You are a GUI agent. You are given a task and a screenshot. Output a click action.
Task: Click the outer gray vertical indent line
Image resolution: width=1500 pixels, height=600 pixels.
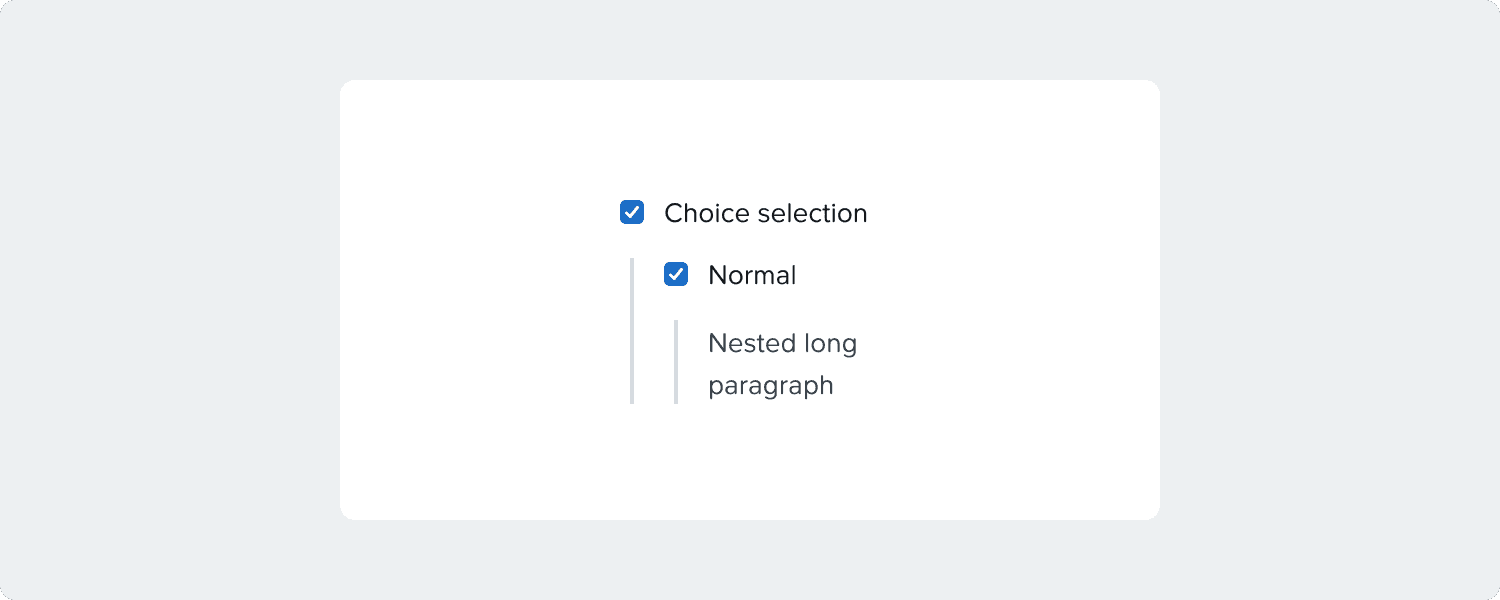click(x=632, y=330)
